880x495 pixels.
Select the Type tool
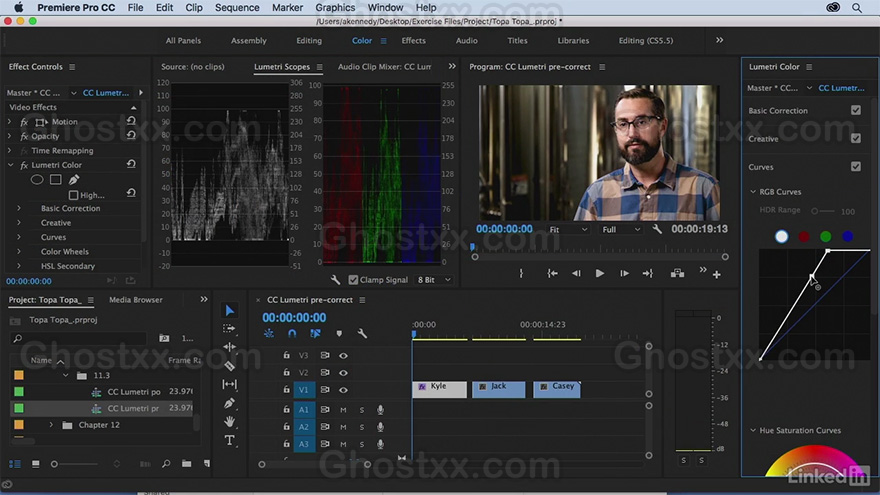[x=230, y=440]
